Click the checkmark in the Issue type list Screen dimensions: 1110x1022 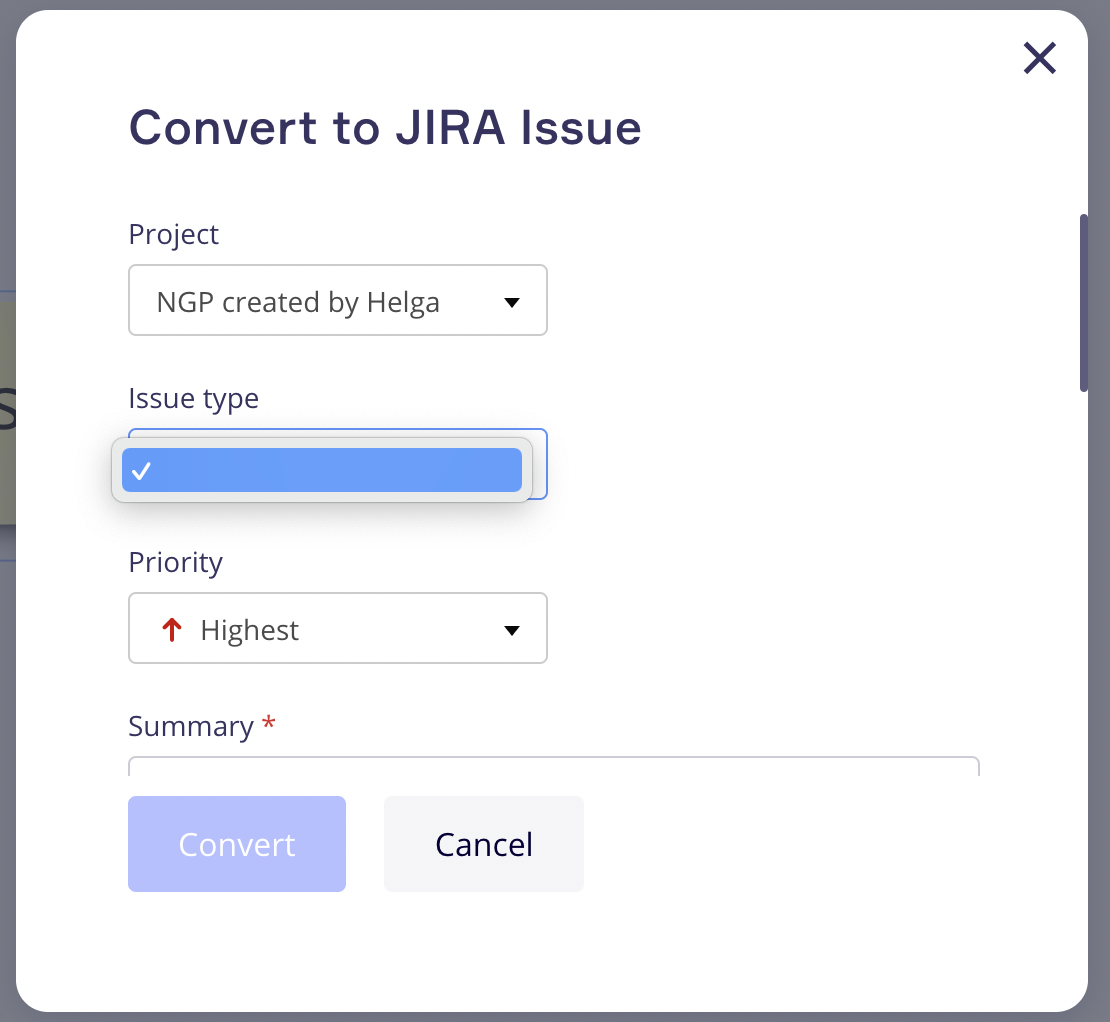(141, 471)
